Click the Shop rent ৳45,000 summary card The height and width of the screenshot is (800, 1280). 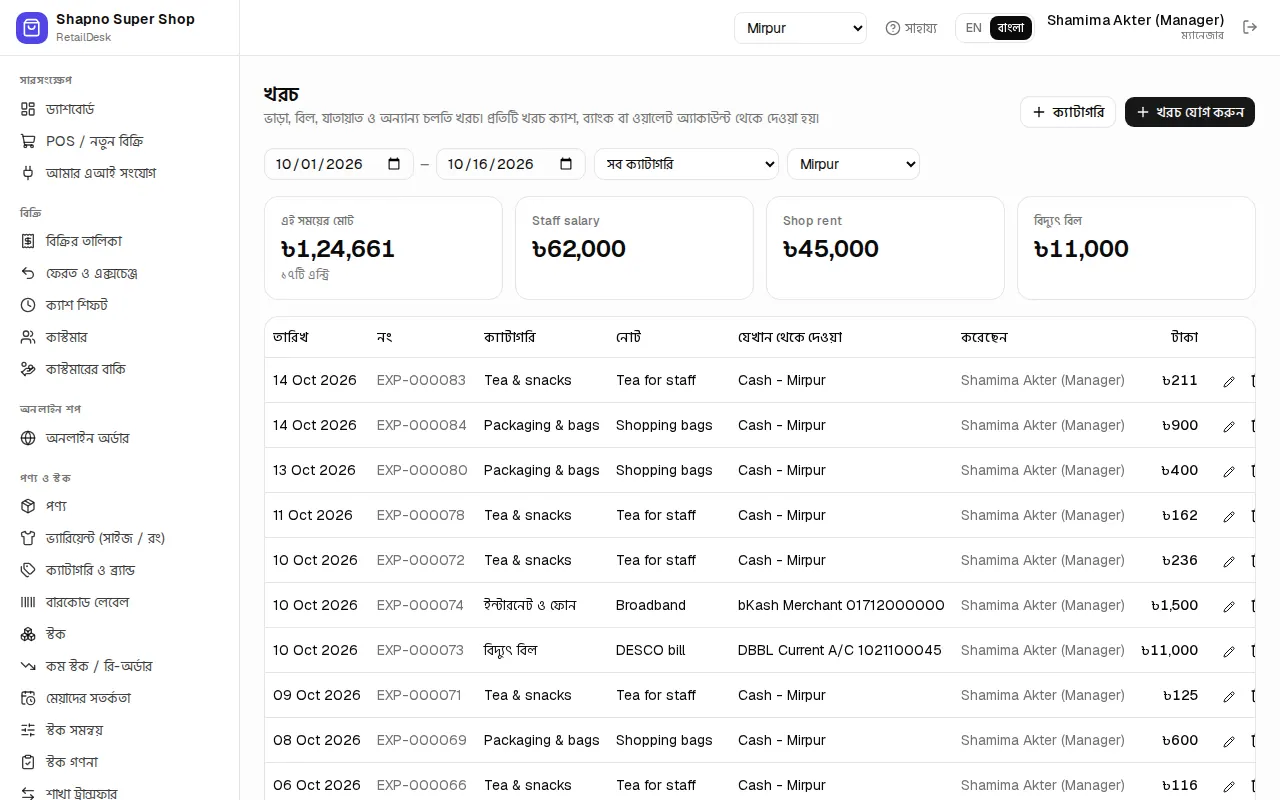[885, 248]
